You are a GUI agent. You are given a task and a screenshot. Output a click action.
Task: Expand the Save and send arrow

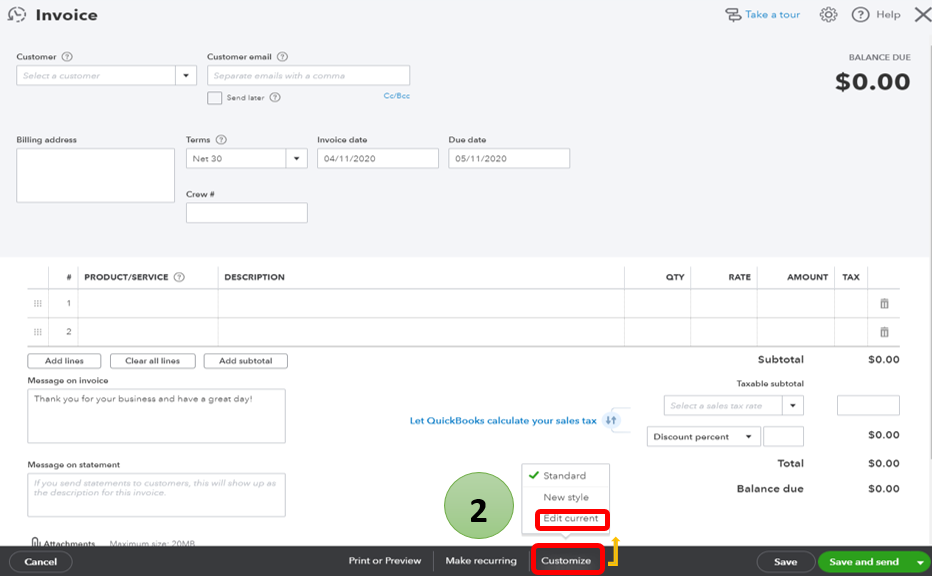click(920, 562)
